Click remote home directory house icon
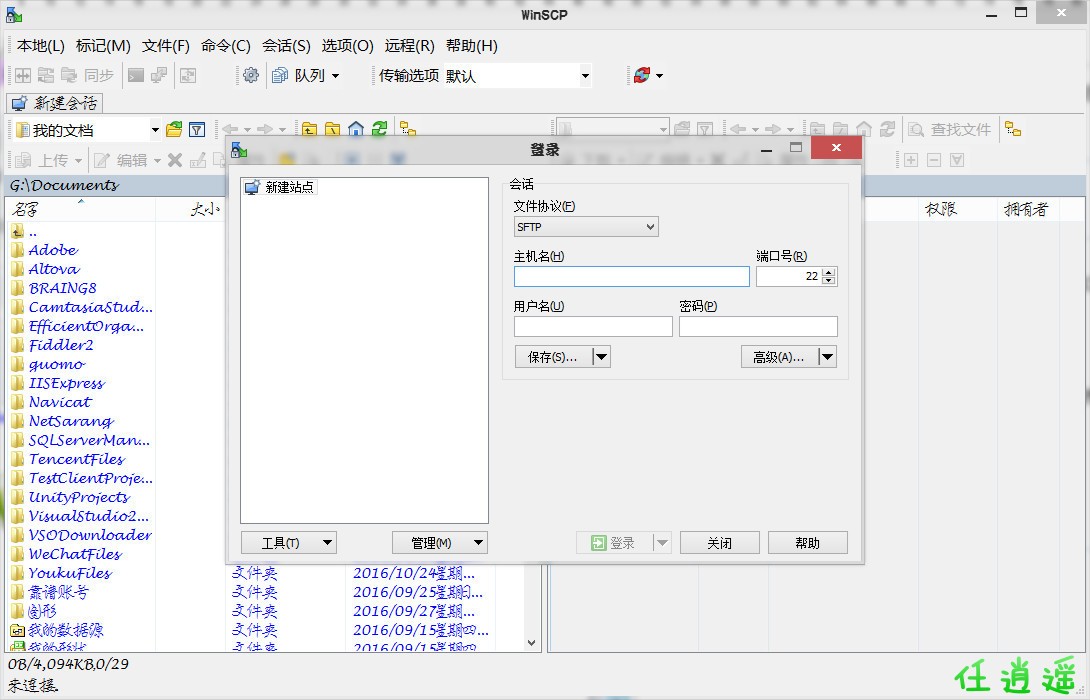 864,129
